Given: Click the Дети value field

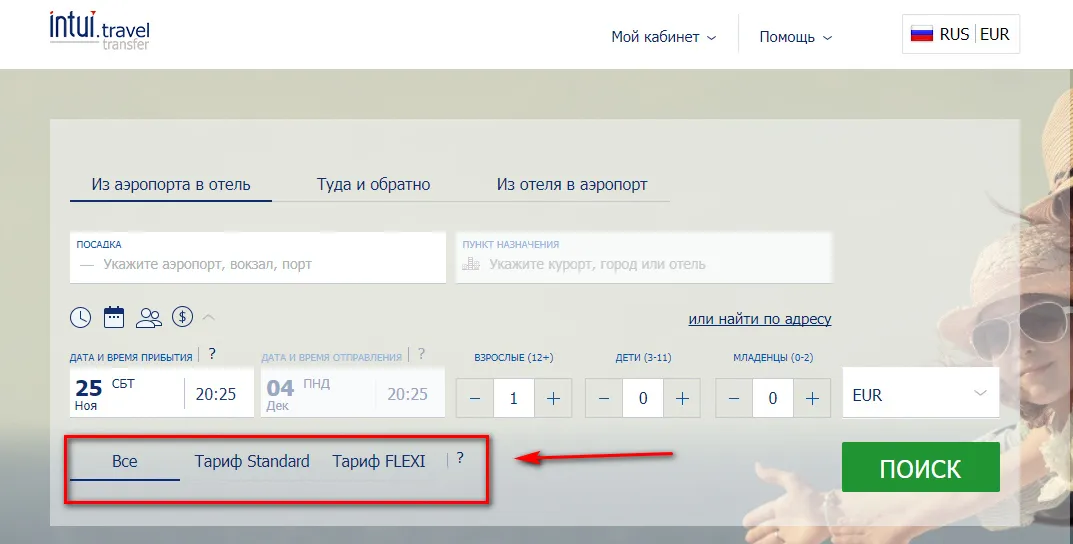Looking at the screenshot, I should coord(643,398).
